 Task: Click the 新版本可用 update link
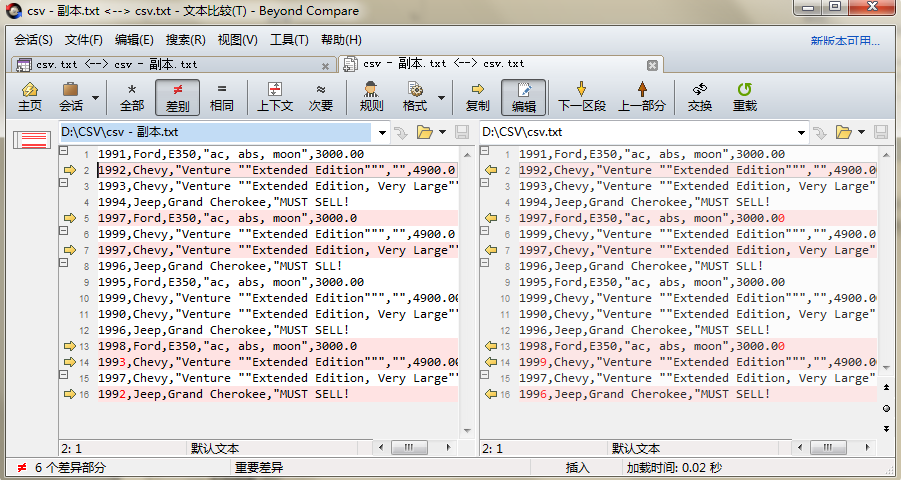click(x=845, y=41)
